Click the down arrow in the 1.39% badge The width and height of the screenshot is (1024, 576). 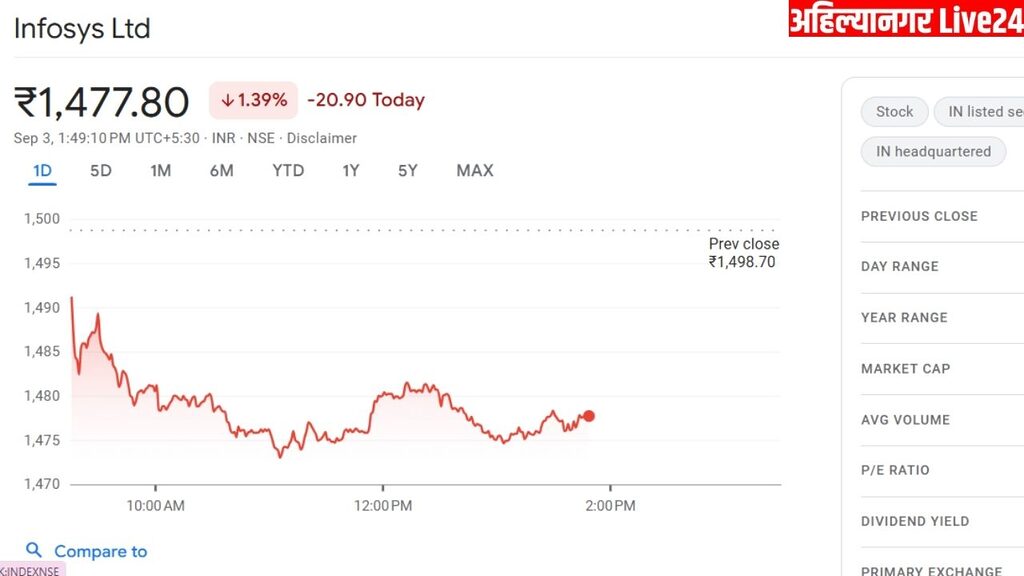(x=227, y=100)
